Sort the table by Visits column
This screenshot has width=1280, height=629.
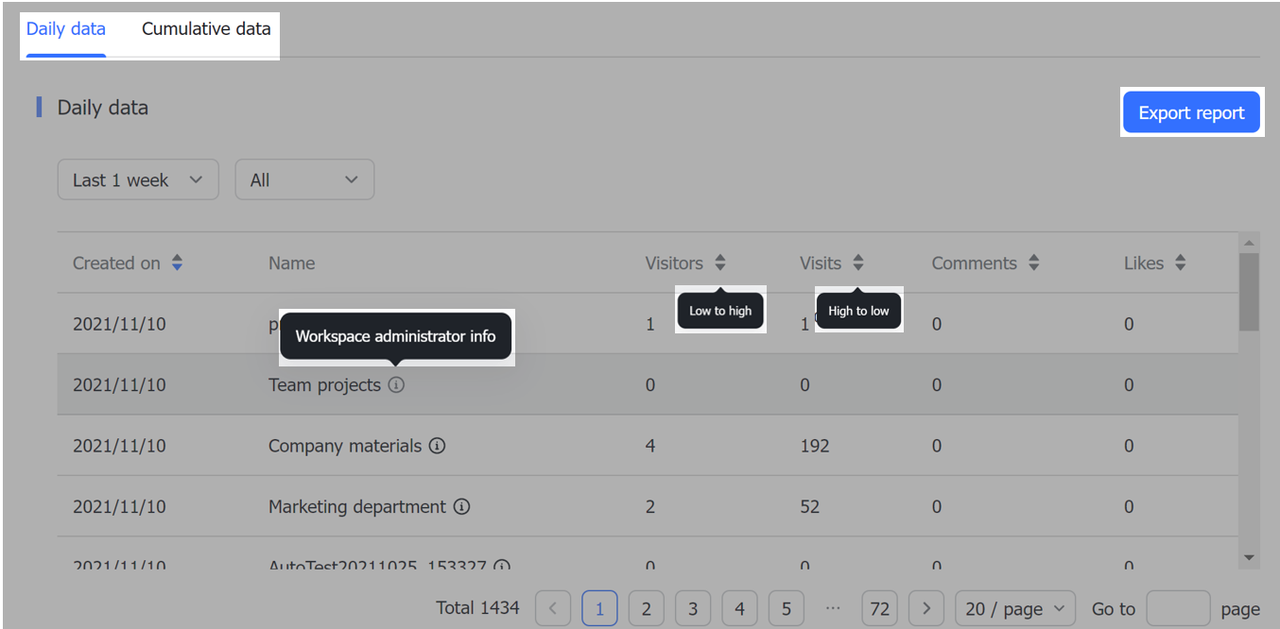pos(858,264)
